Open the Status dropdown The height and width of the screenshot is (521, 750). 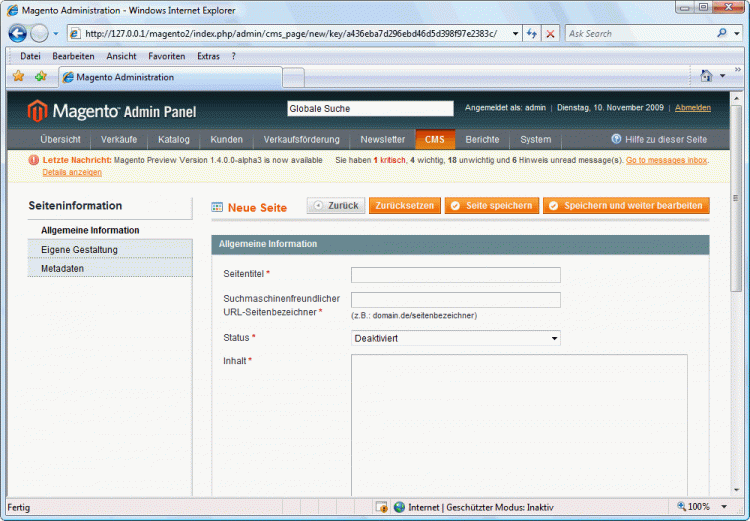pos(455,338)
